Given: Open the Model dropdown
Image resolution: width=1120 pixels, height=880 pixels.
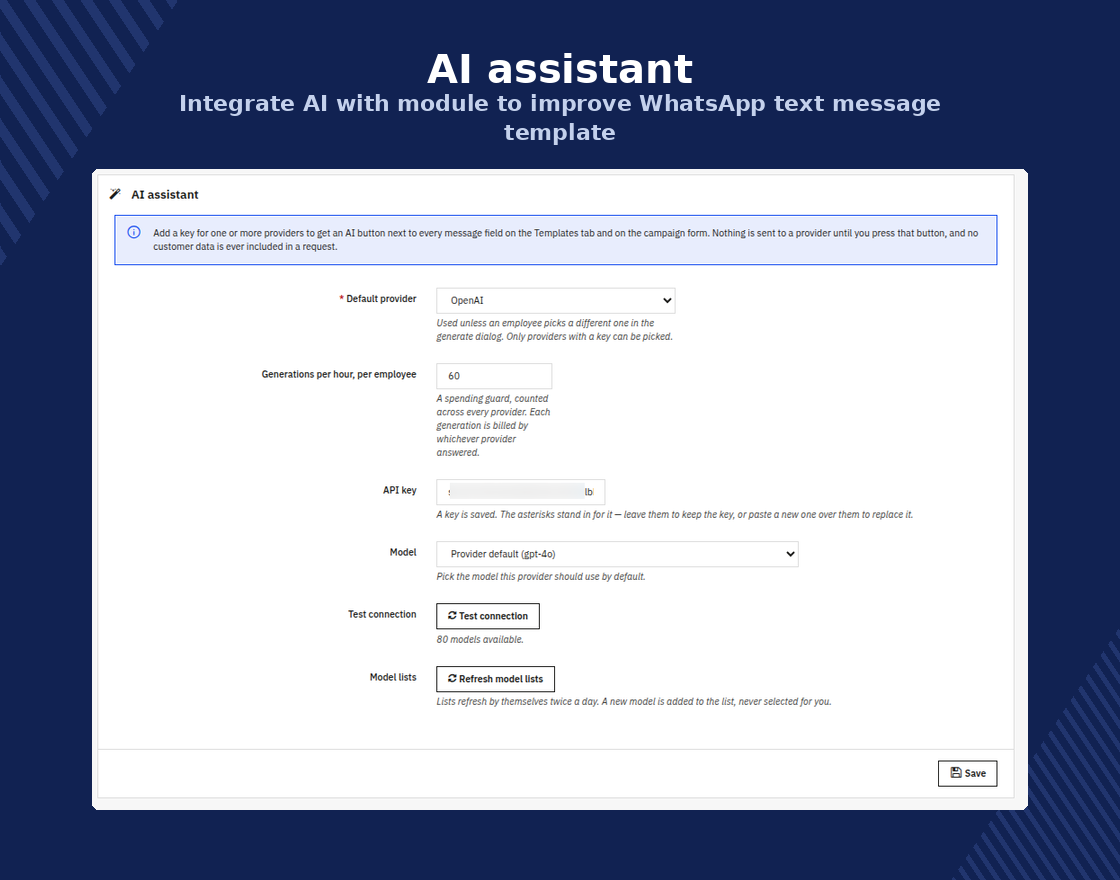Looking at the screenshot, I should 617,554.
